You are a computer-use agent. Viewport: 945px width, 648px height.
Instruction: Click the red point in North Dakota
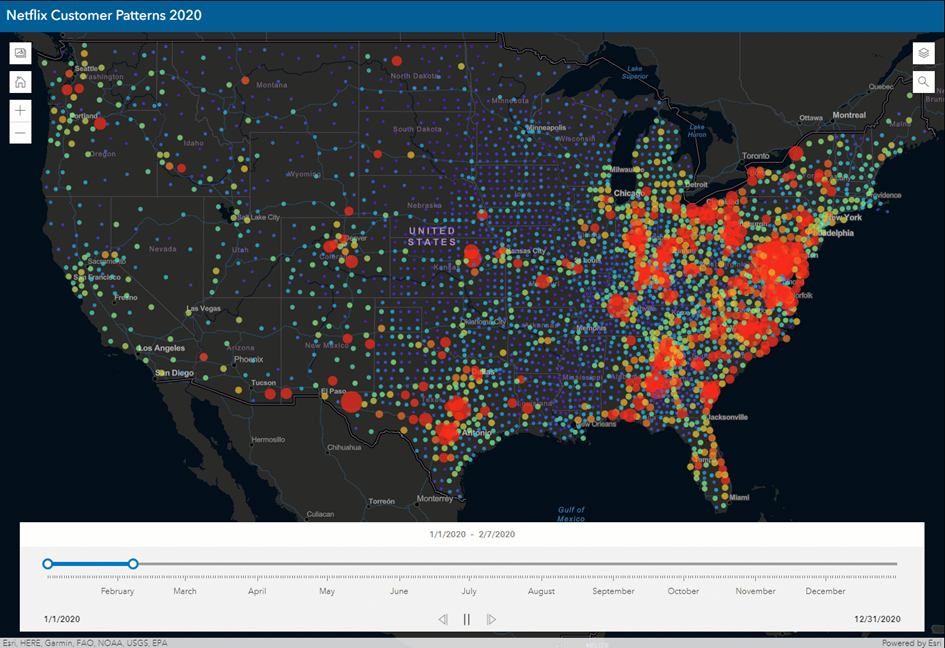[x=397, y=61]
